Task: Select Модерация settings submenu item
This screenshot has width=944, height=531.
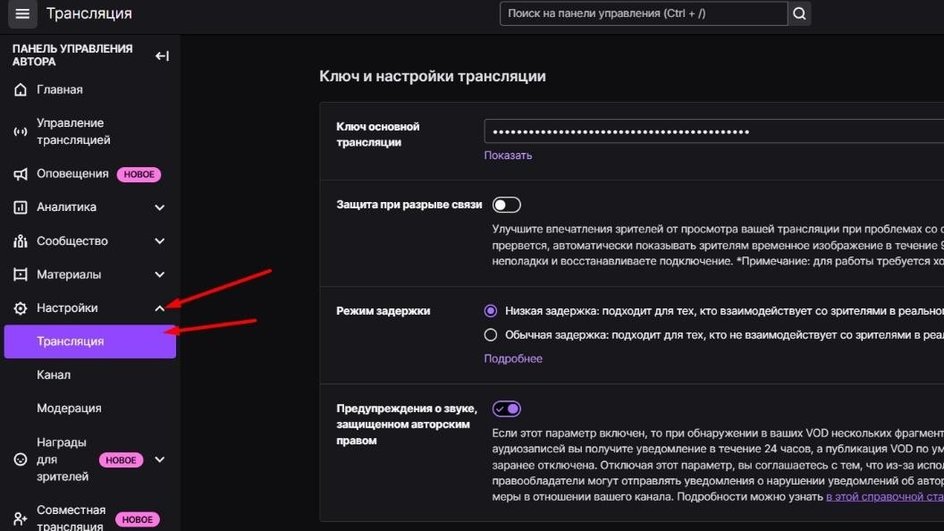Action: pyautogui.click(x=69, y=408)
